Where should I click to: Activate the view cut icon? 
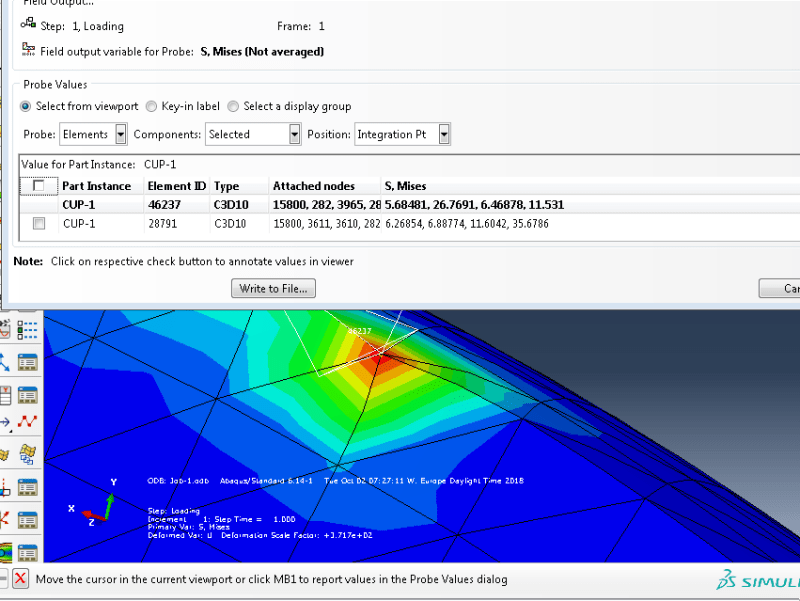pyautogui.click(x=5, y=487)
